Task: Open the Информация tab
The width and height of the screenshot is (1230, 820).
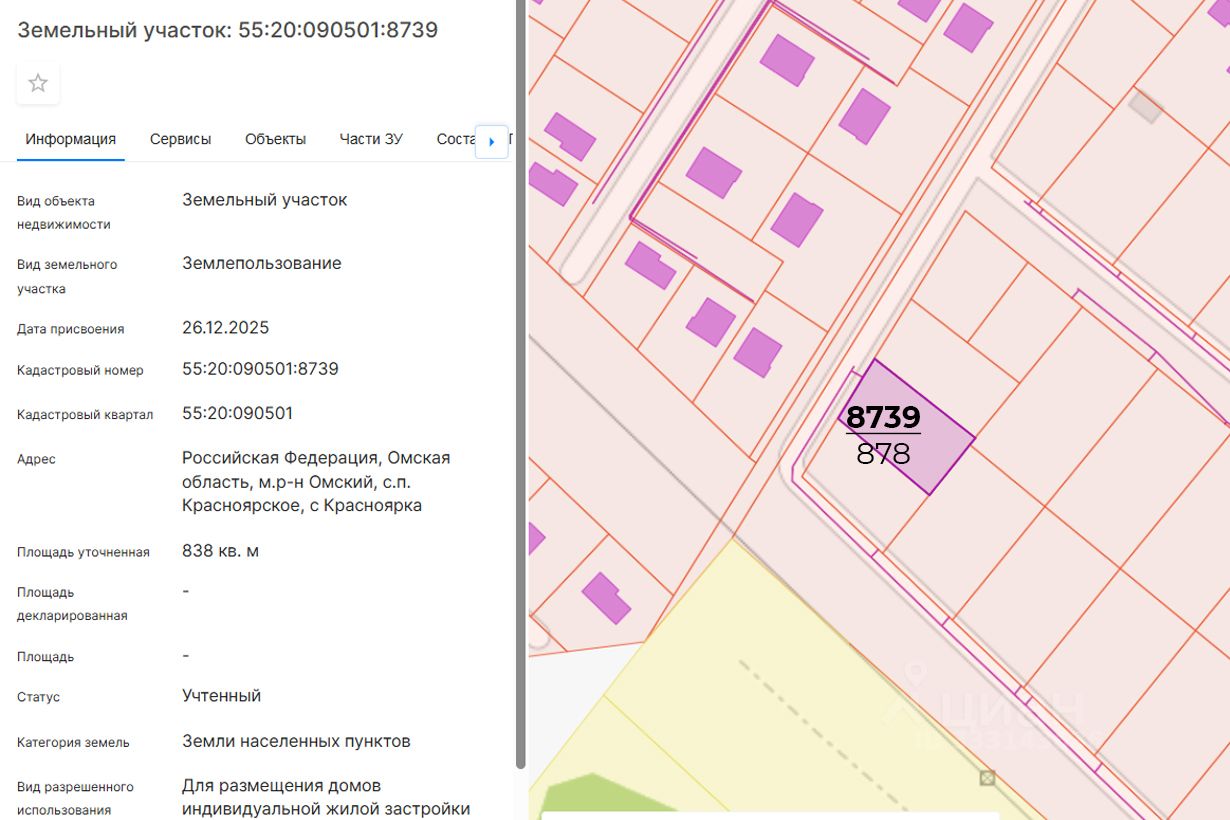Action: tap(71, 139)
